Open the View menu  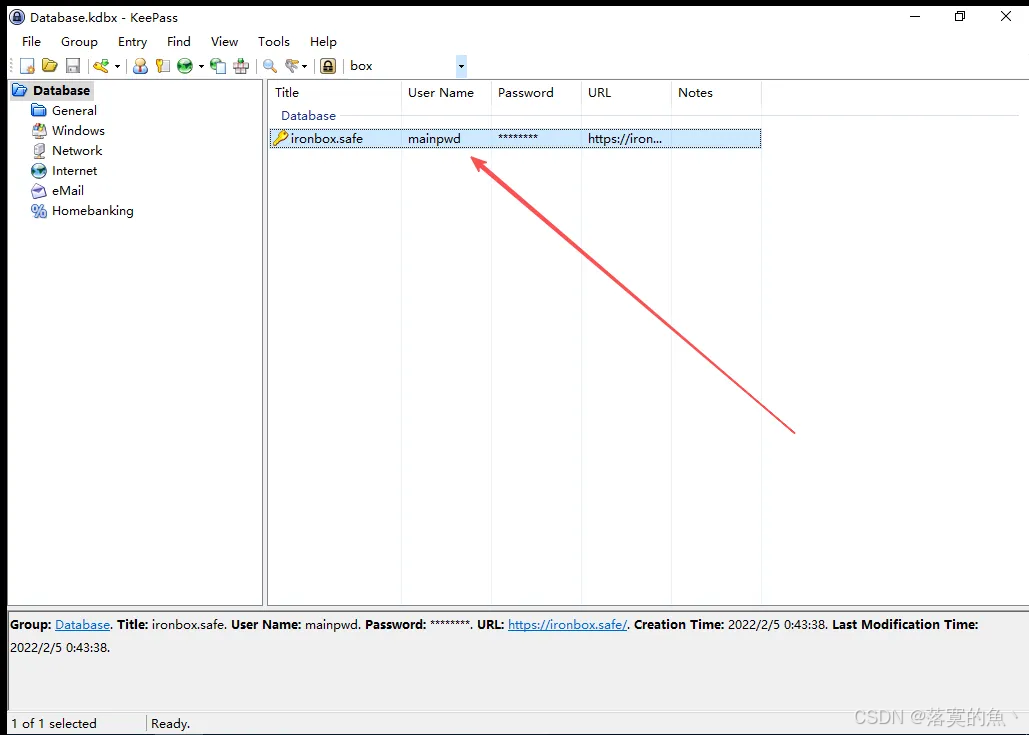224,41
